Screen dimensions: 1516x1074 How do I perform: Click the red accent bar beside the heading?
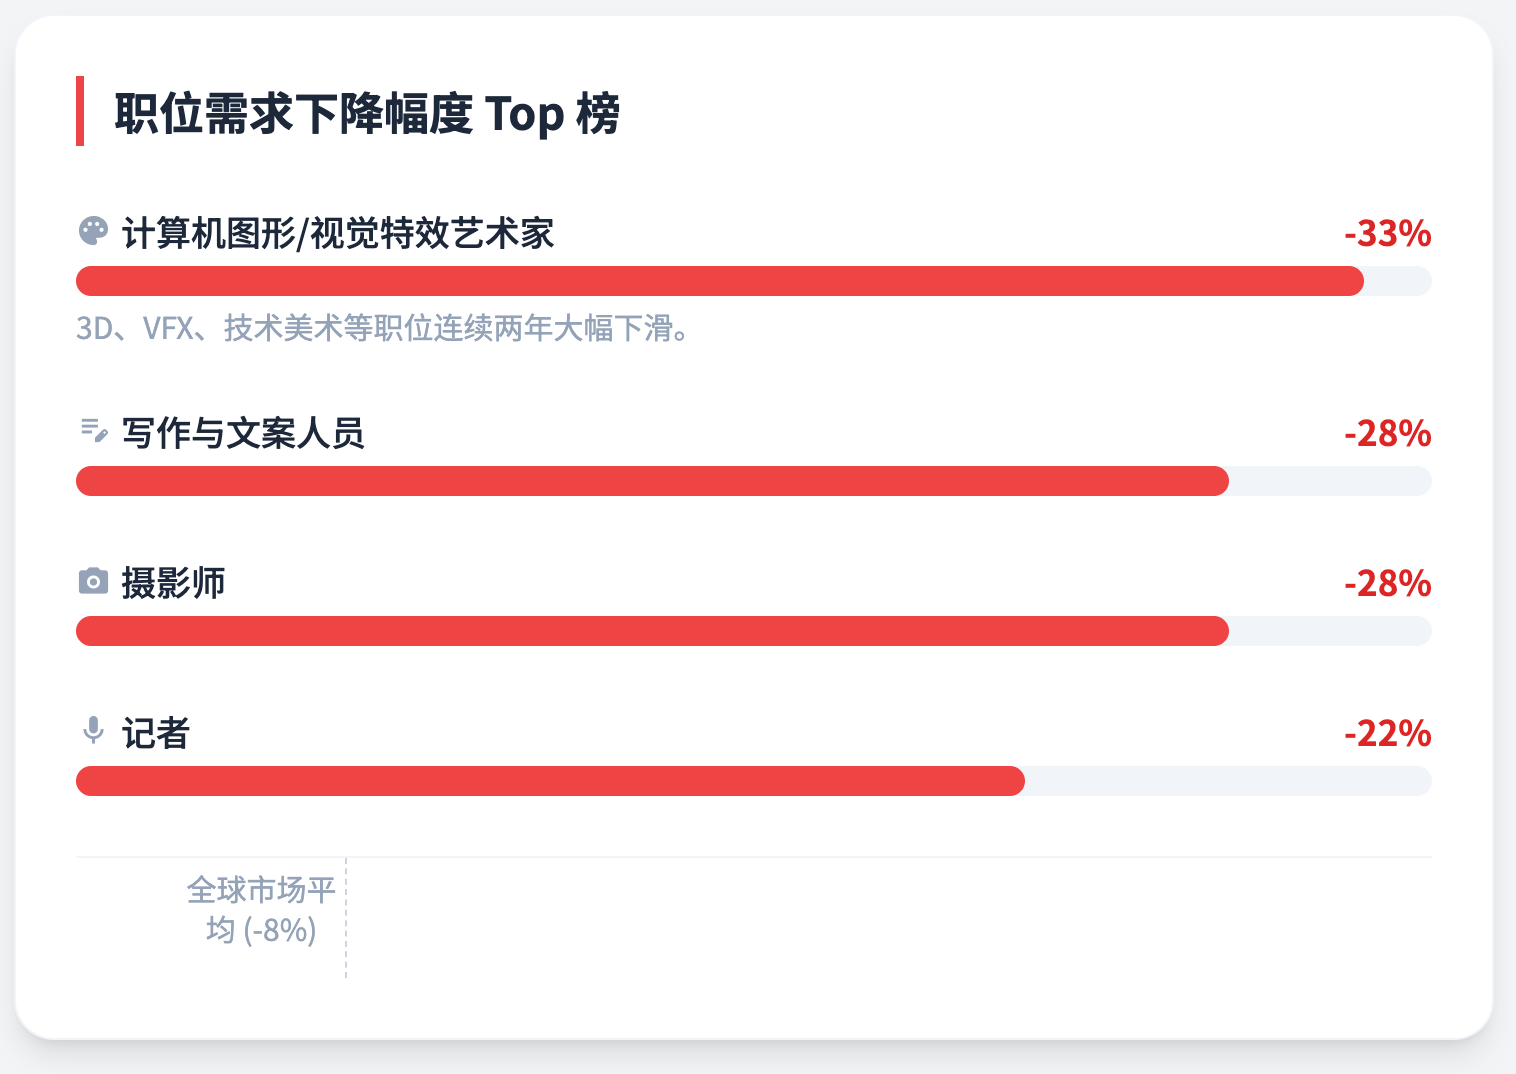(x=80, y=111)
